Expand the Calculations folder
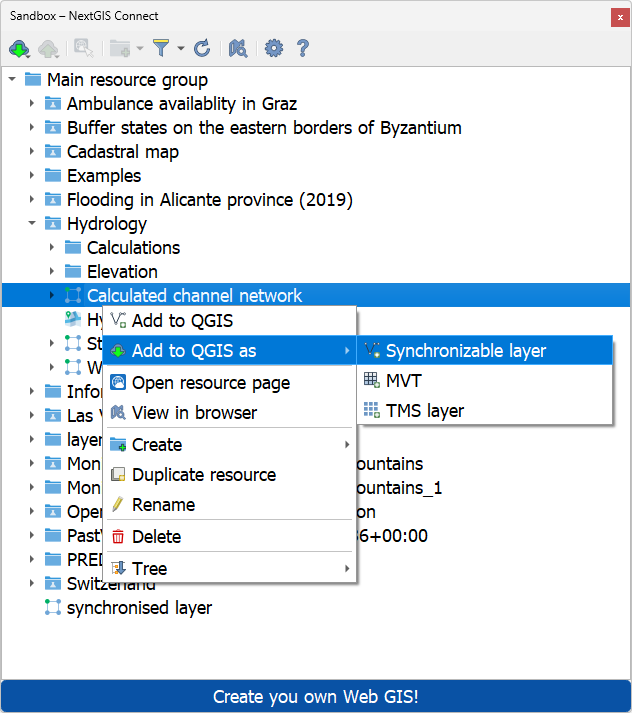 tap(51, 247)
